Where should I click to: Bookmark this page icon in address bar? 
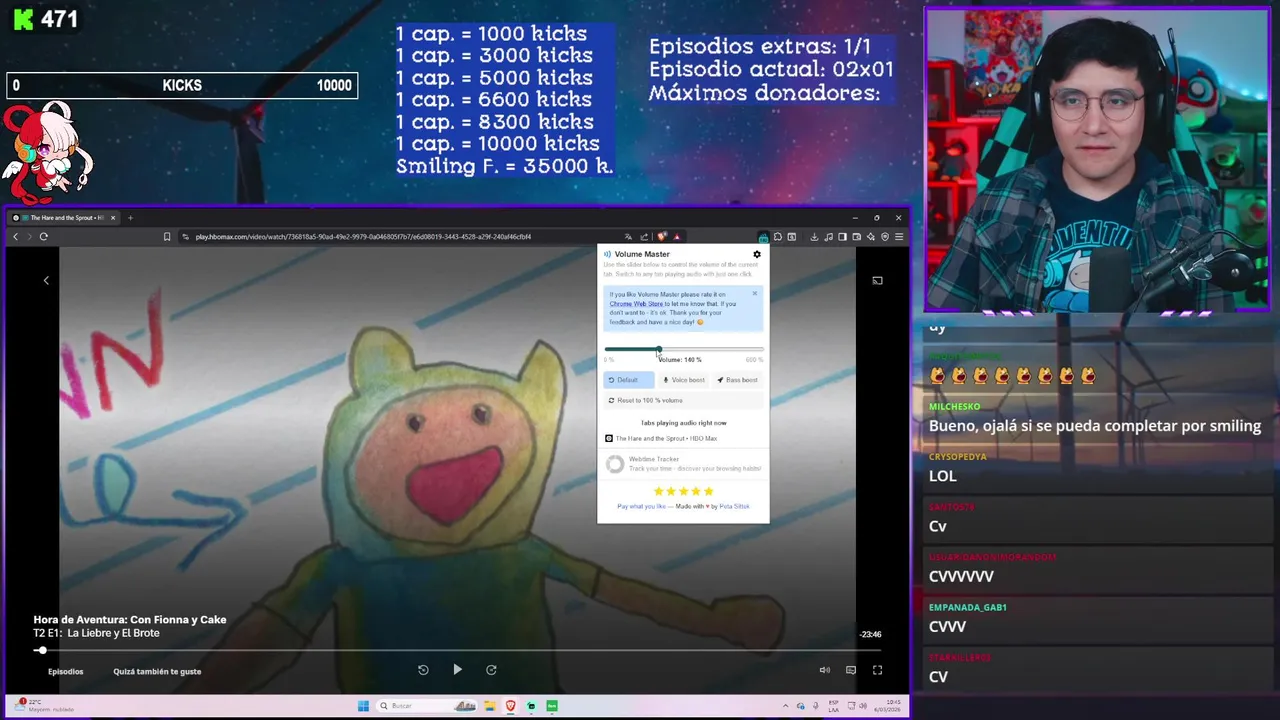point(167,237)
